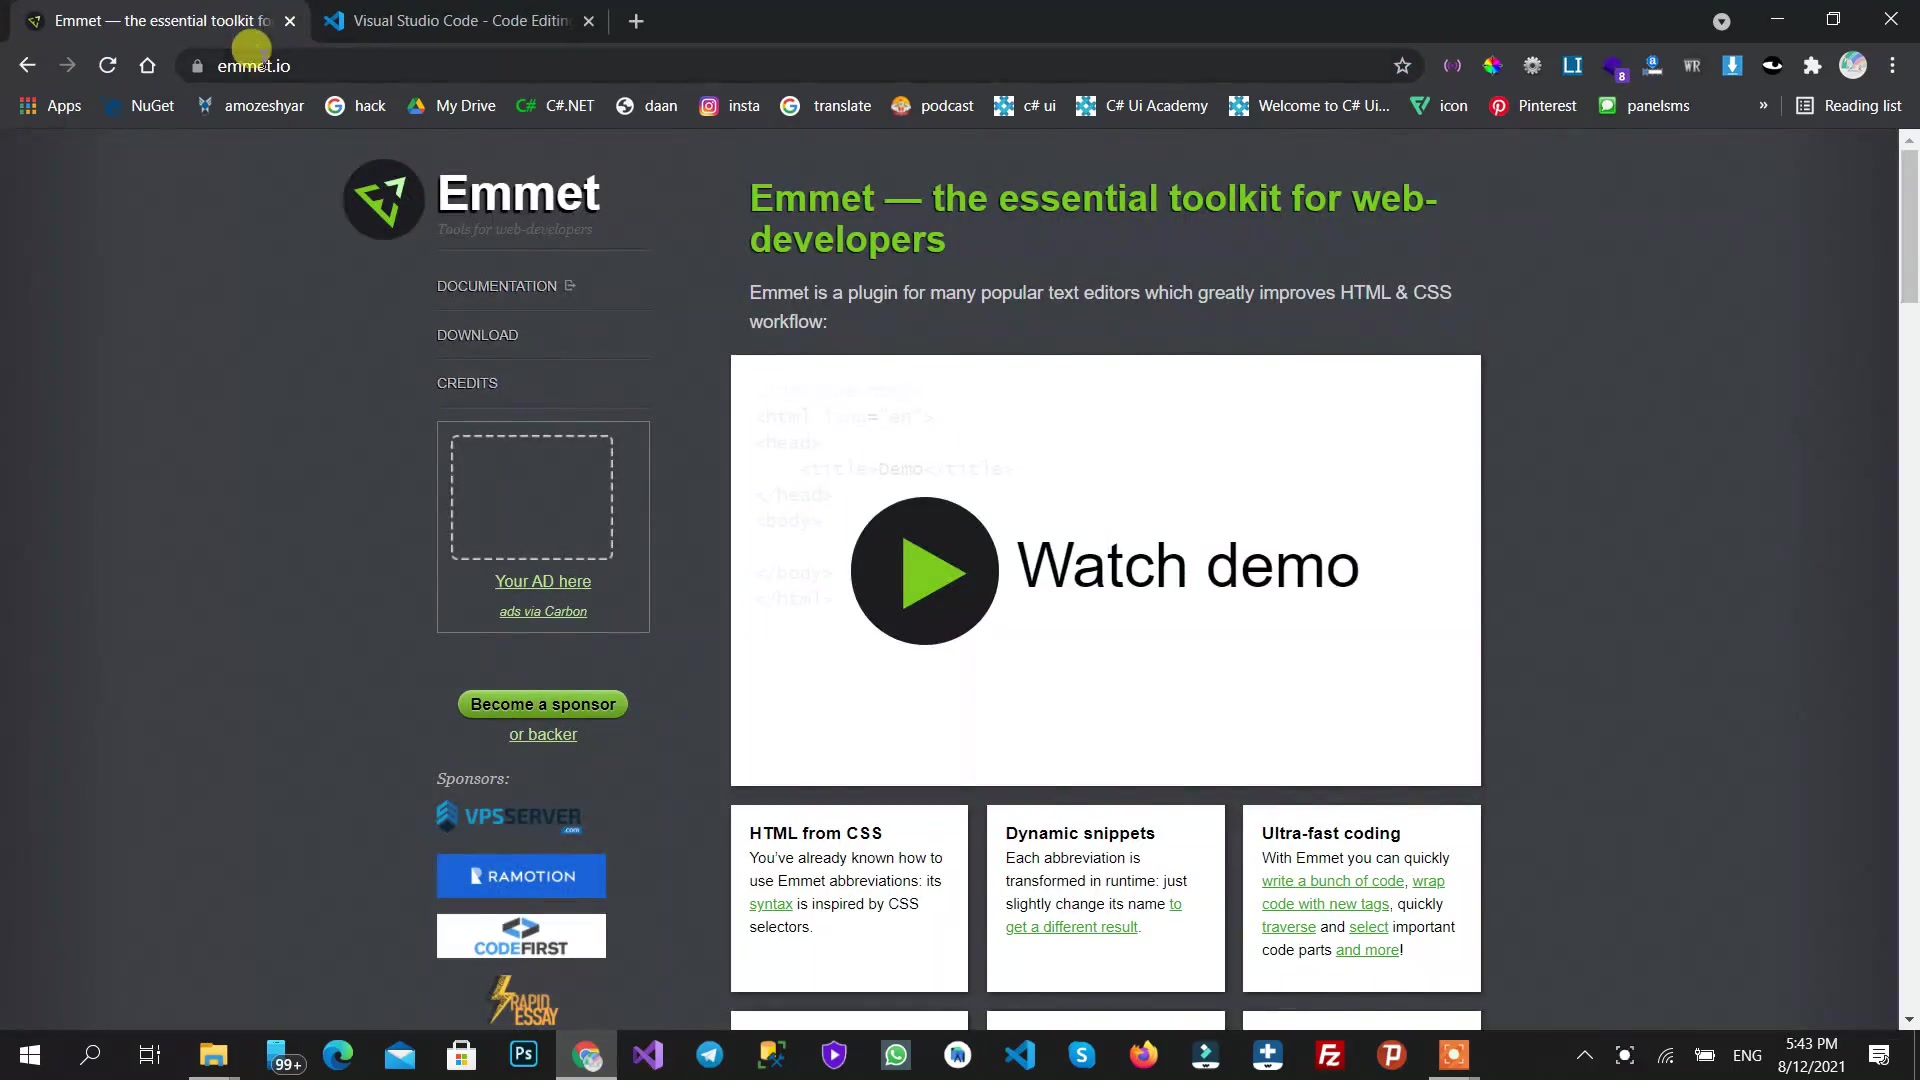Open the Ramotion sponsor banner
Screen dimensions: 1920x1080
tap(521, 876)
